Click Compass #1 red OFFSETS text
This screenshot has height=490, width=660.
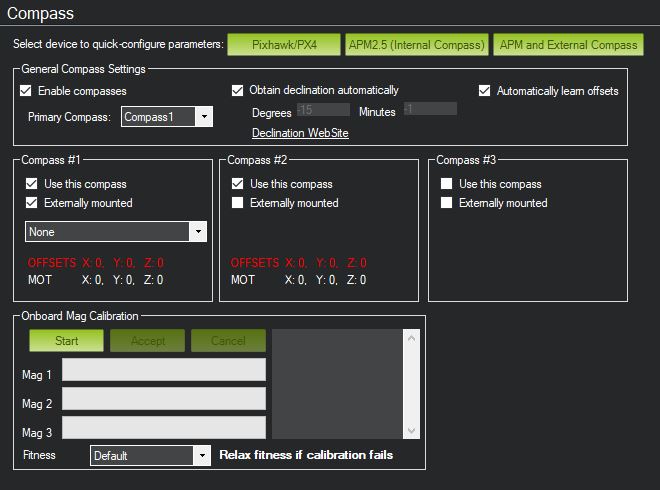click(x=96, y=263)
